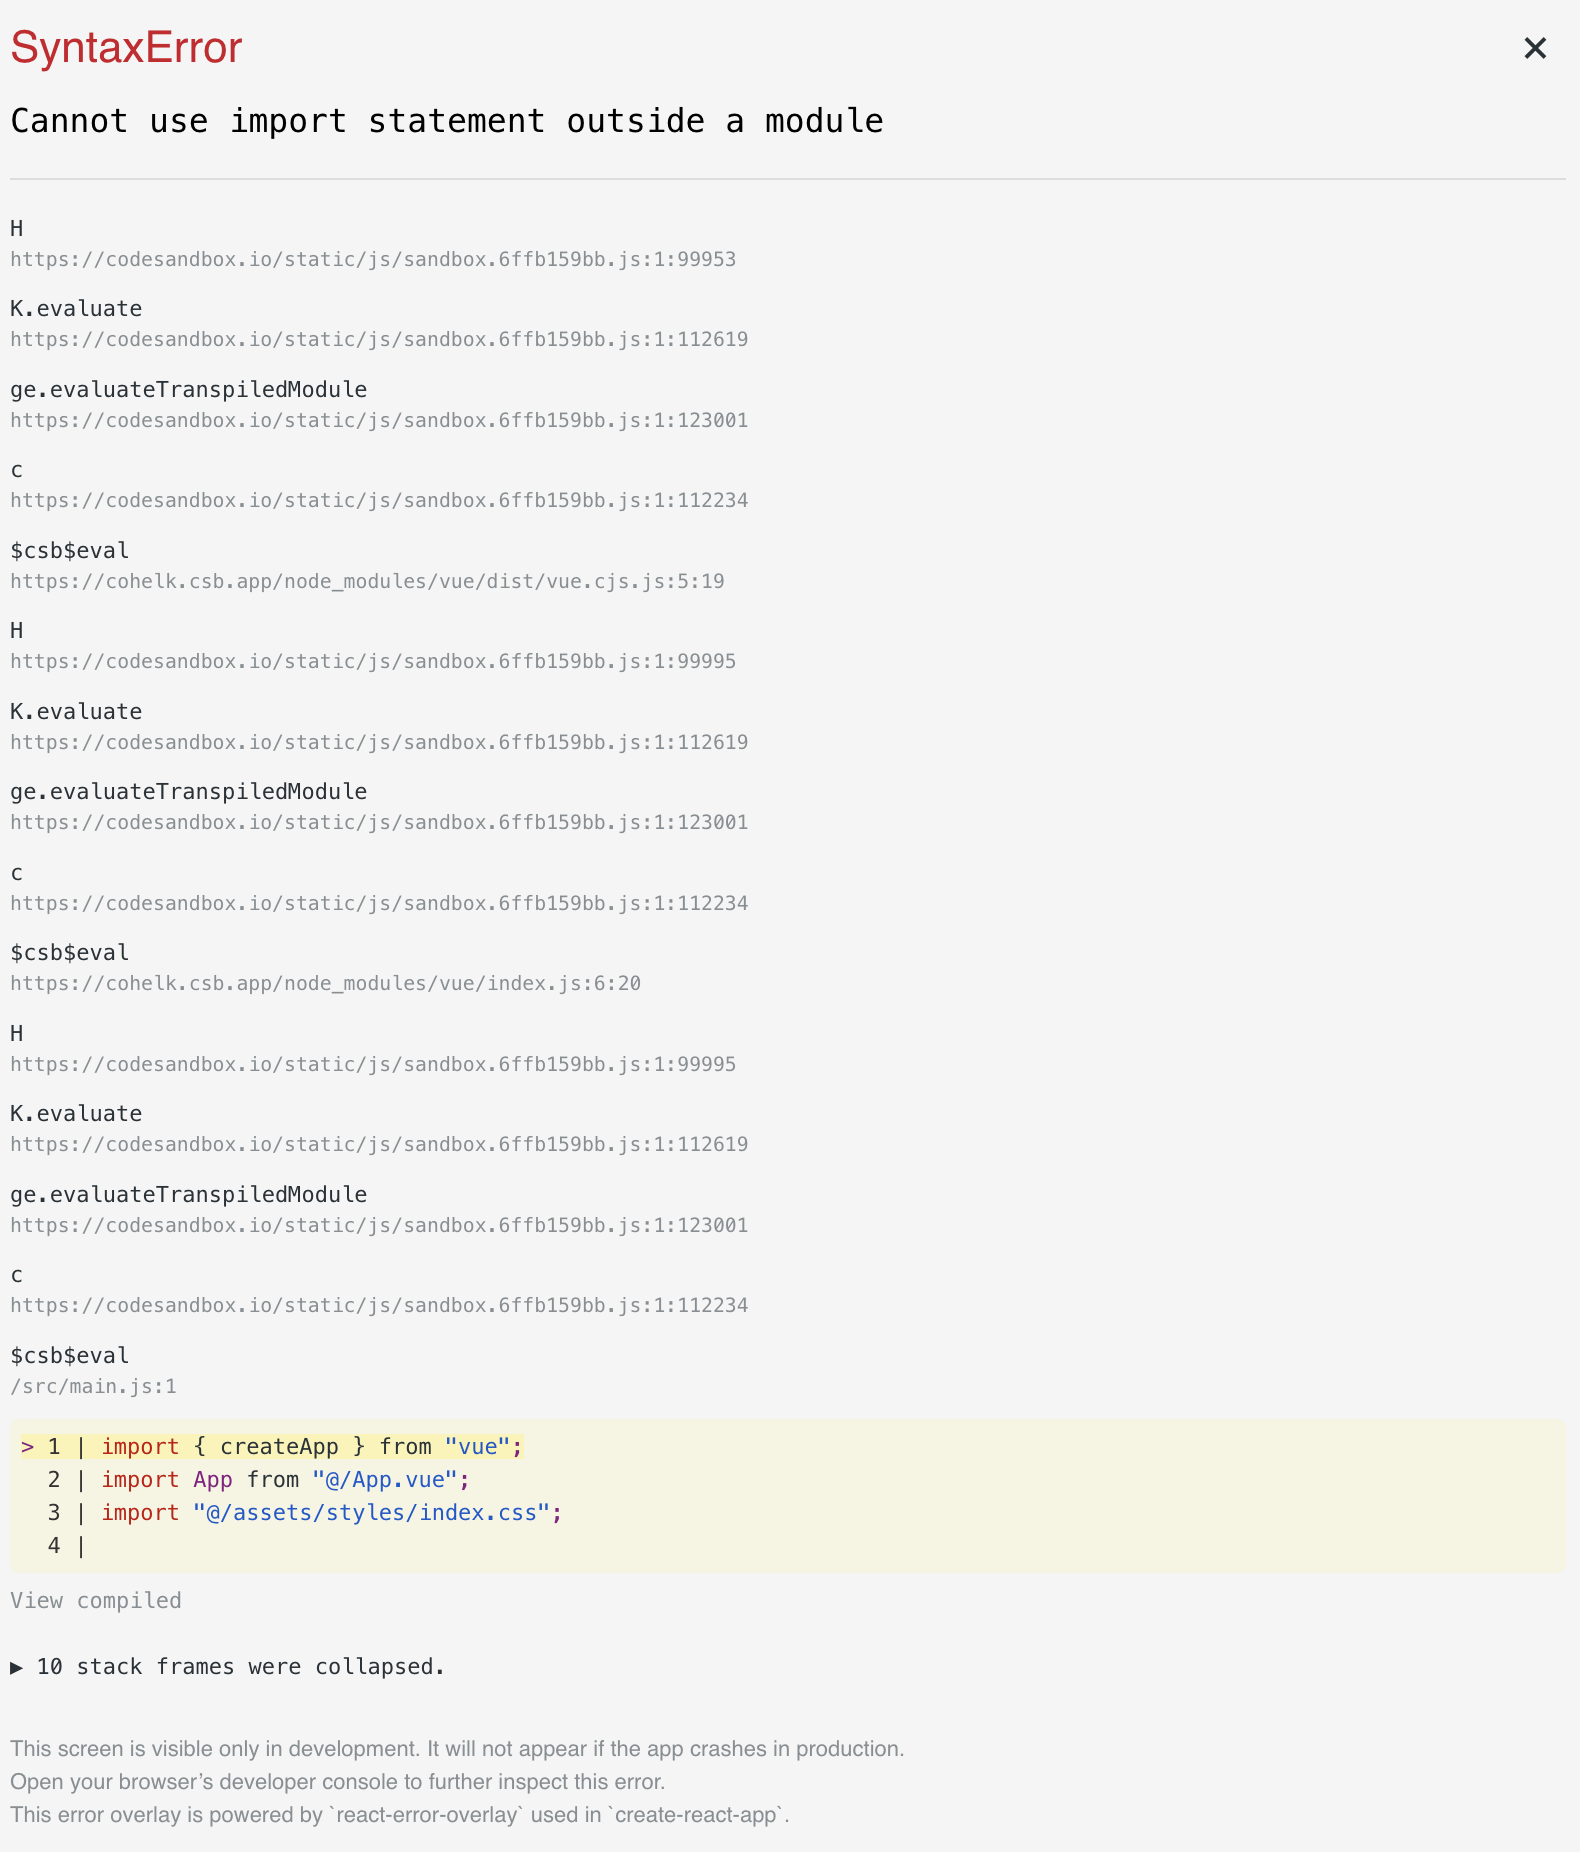
Task: Click the highlighted import createApp code line
Action: [272, 1446]
